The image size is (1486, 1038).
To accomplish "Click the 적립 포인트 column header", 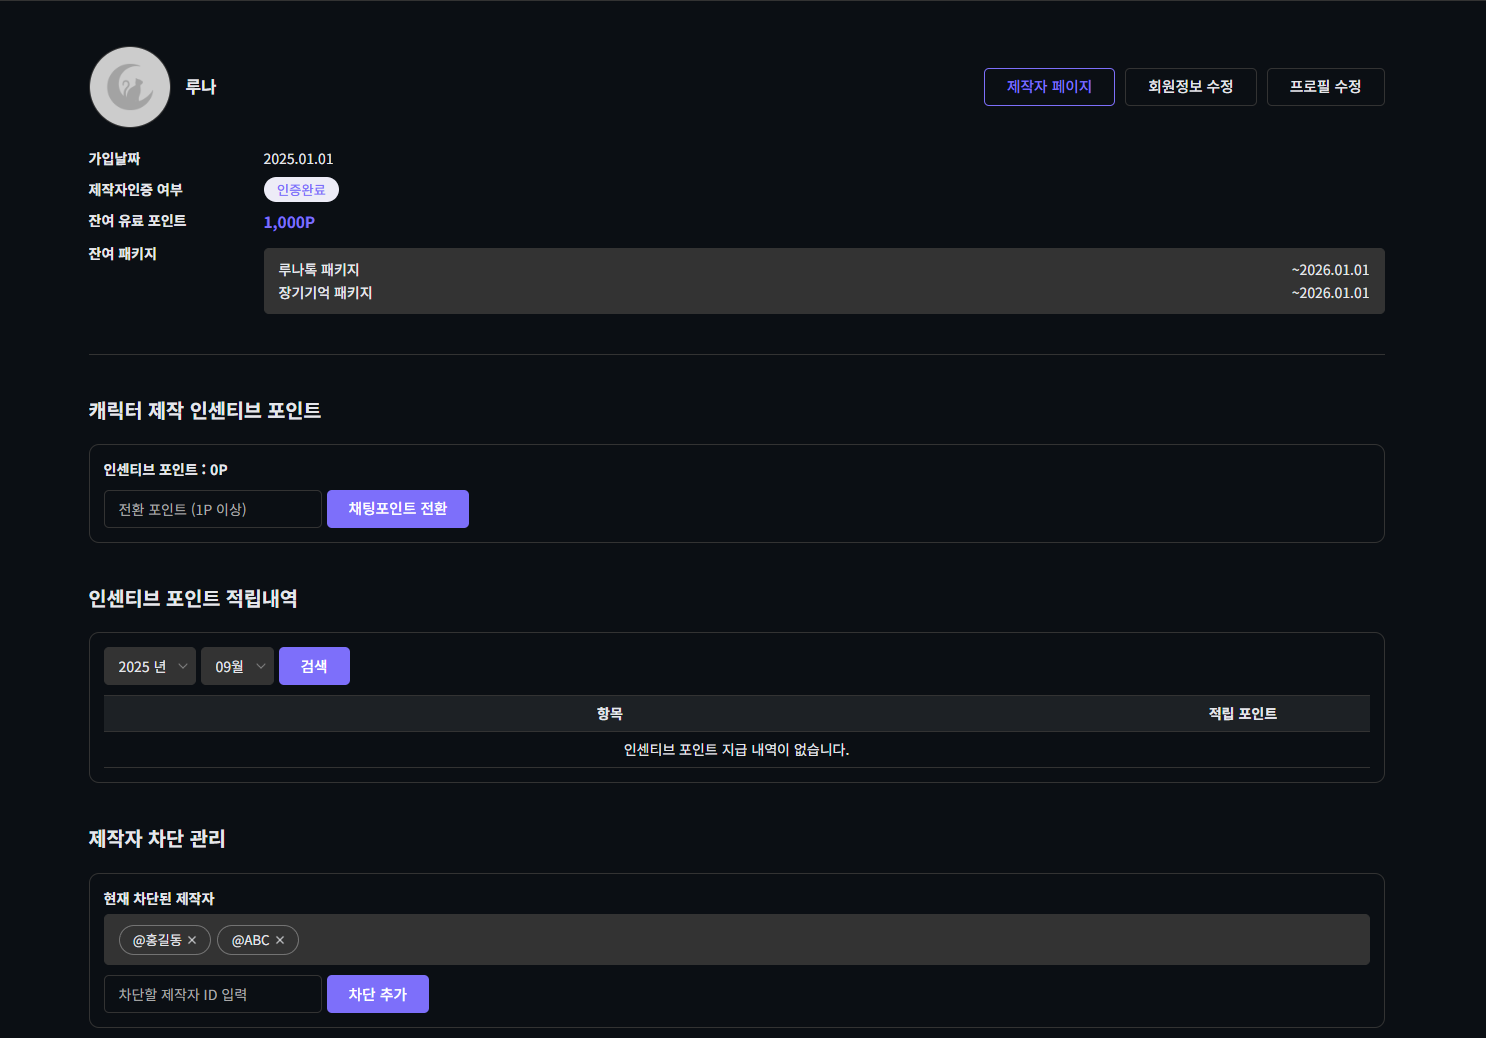I will [1242, 713].
